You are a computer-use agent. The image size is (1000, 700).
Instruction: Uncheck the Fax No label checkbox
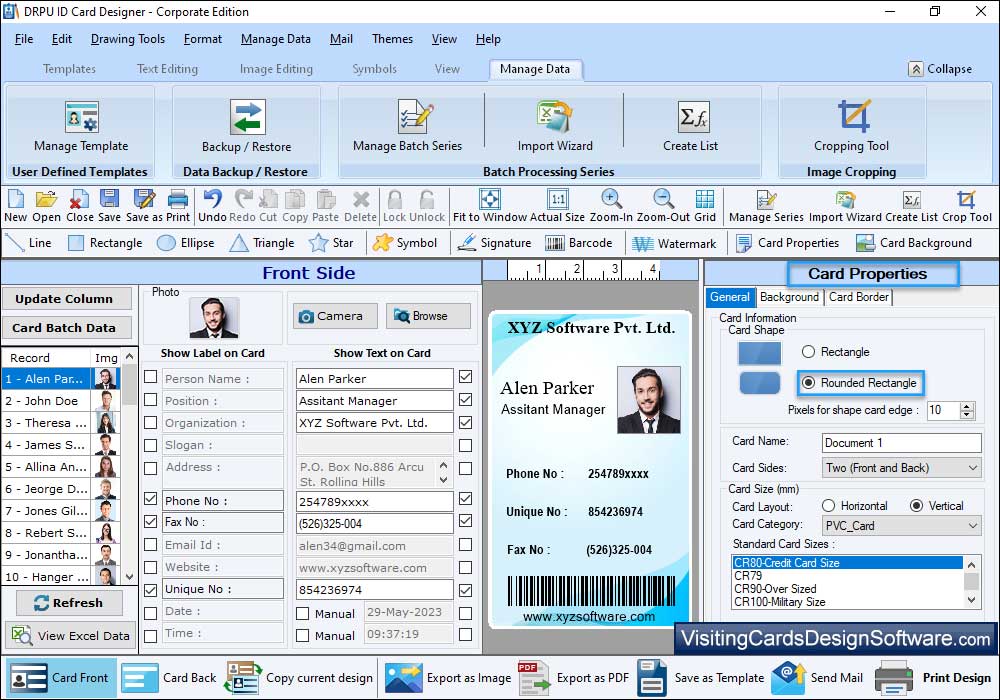[151, 521]
